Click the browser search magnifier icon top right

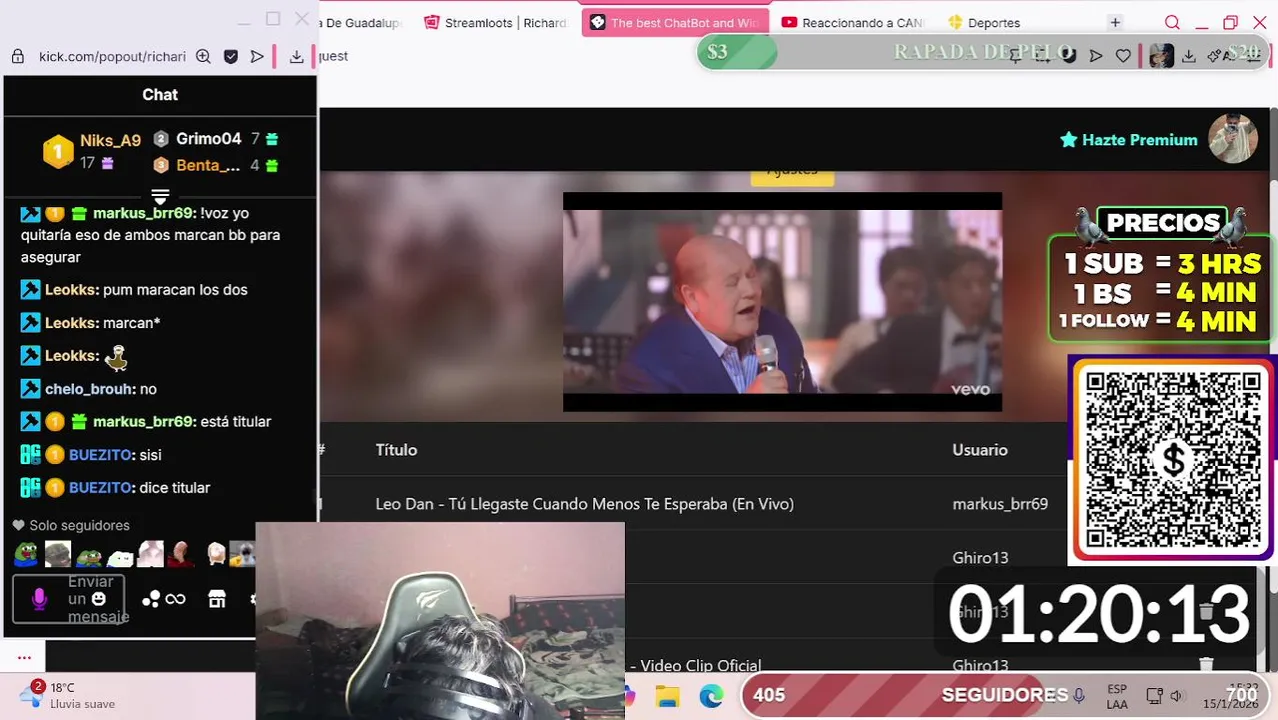1172,23
